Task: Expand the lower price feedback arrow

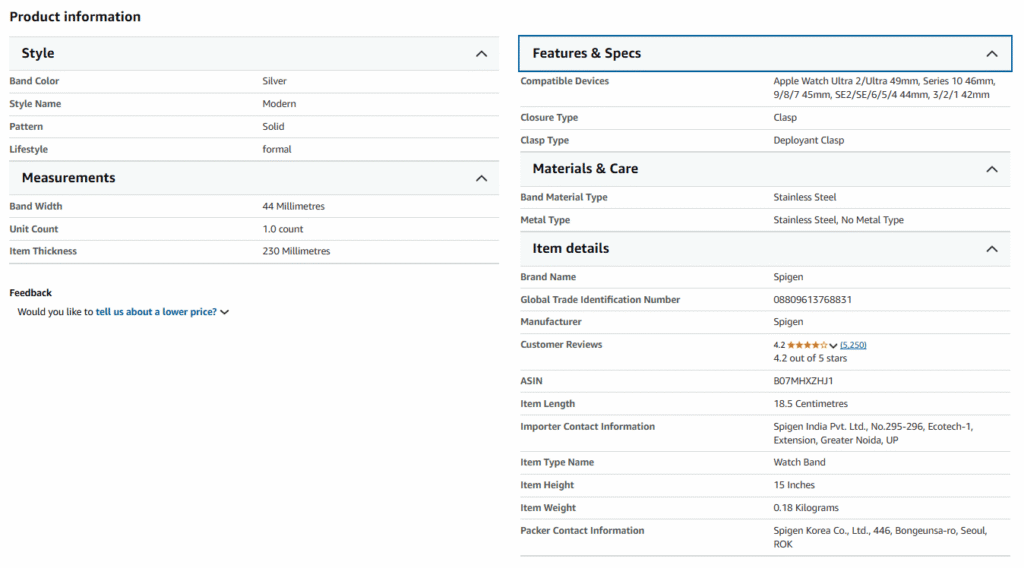Action: (x=225, y=312)
